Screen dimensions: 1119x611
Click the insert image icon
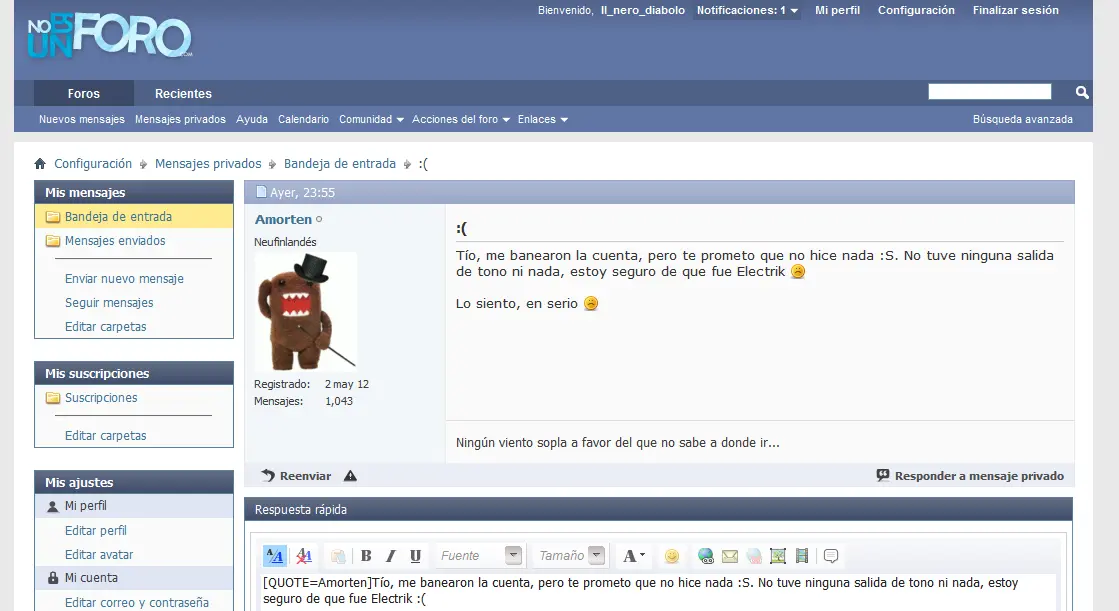[778, 556]
